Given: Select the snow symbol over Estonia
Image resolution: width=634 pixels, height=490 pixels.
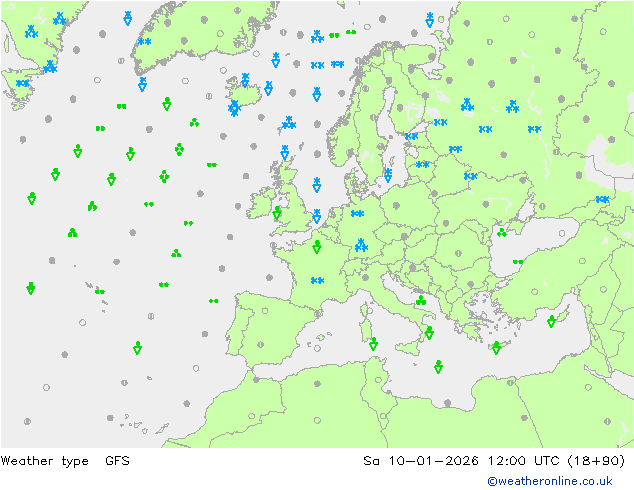Looking at the screenshot, I should point(411,136).
